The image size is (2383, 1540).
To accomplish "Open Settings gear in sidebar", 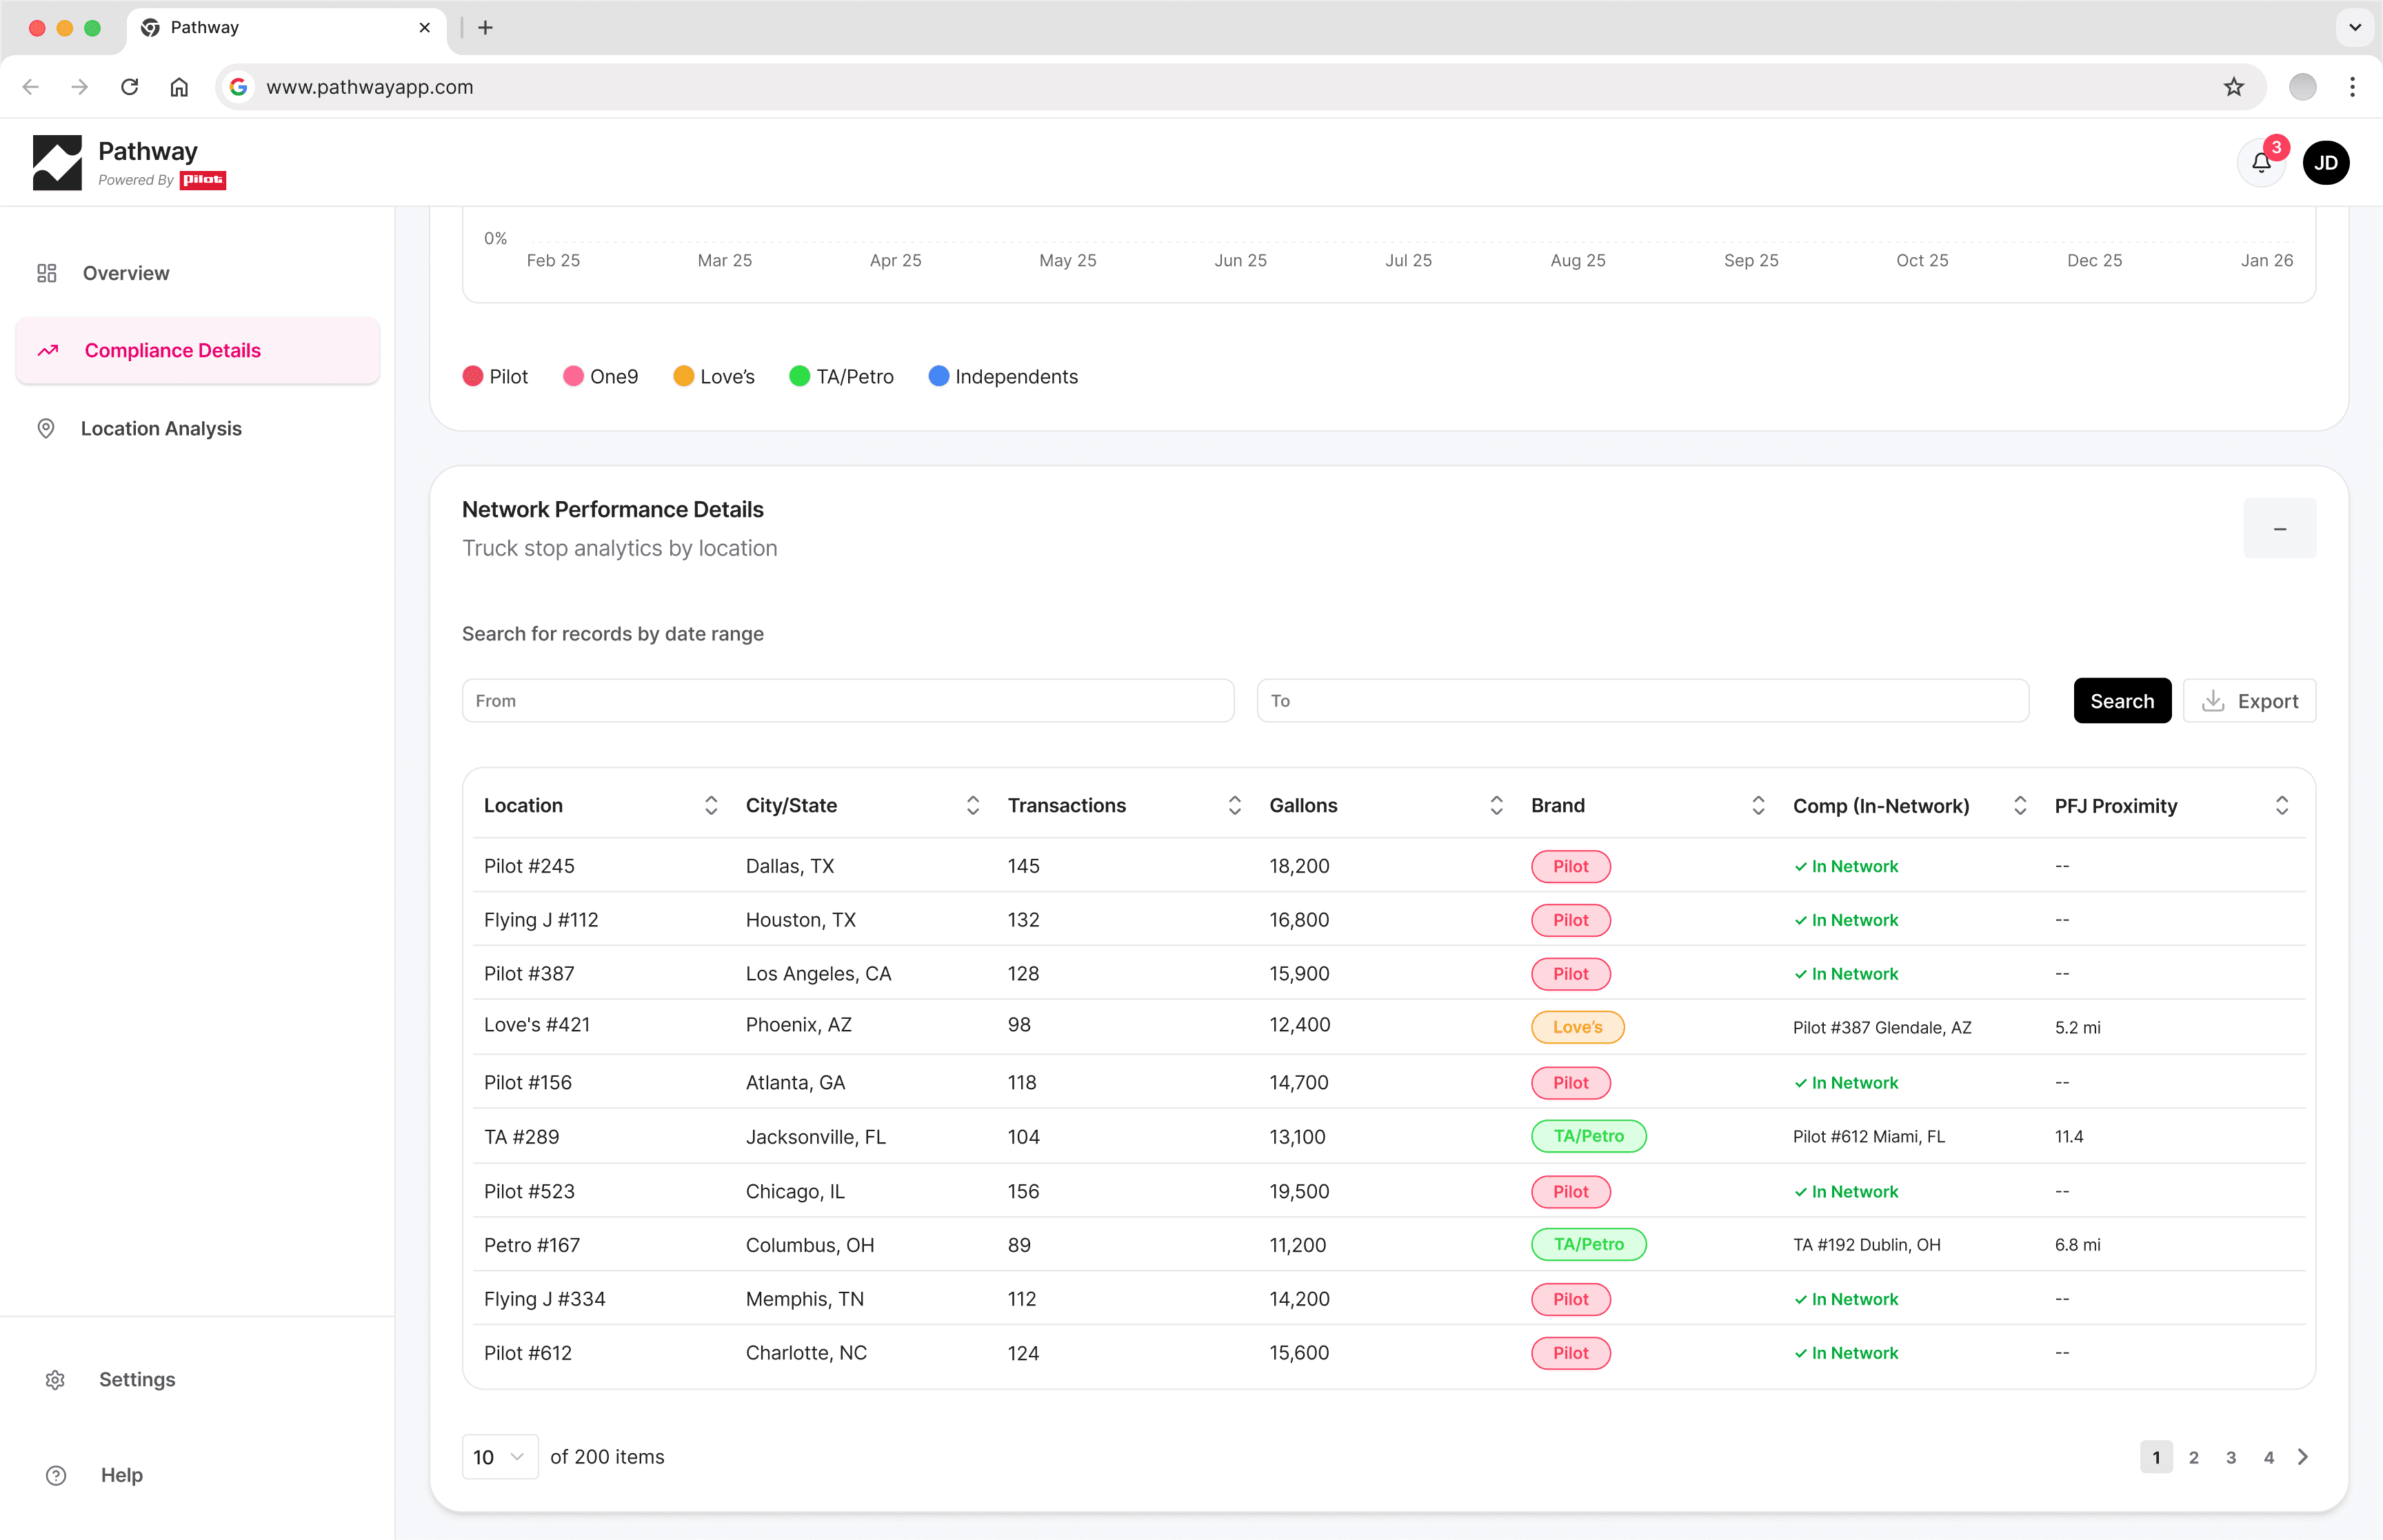I will pos(56,1379).
